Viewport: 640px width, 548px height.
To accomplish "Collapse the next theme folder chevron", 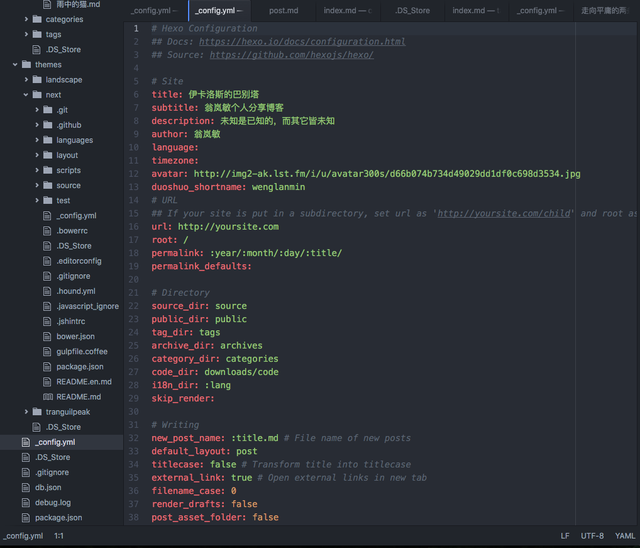I will pos(26,95).
